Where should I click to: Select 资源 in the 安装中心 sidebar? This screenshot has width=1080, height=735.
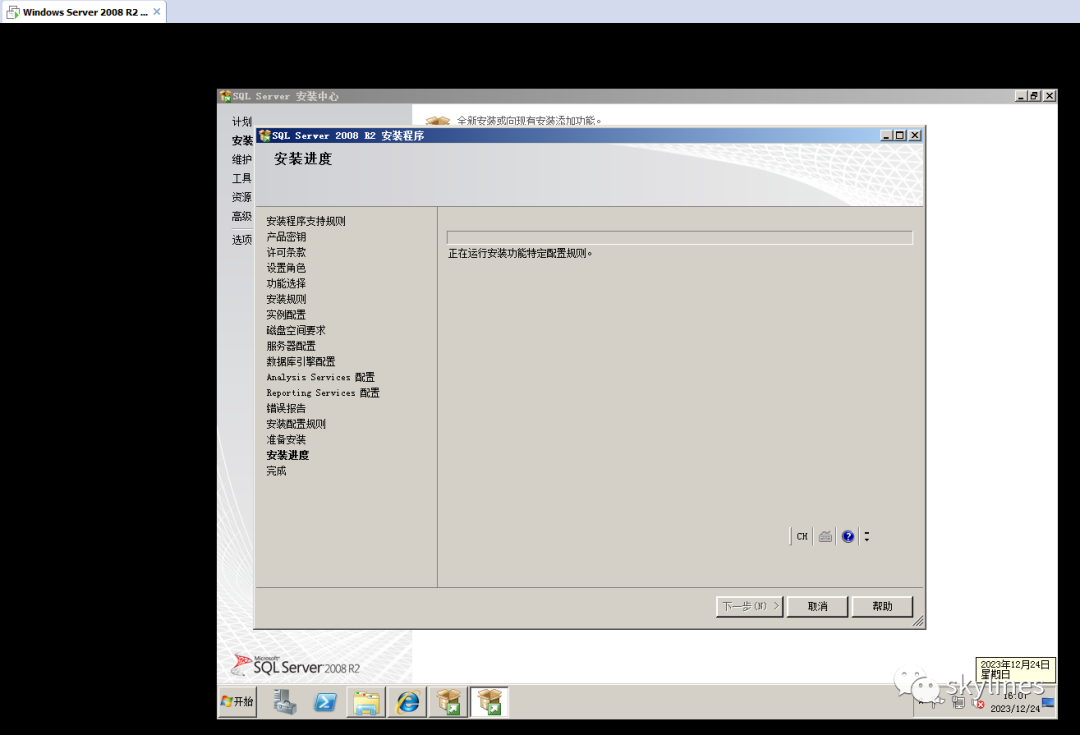[x=242, y=197]
